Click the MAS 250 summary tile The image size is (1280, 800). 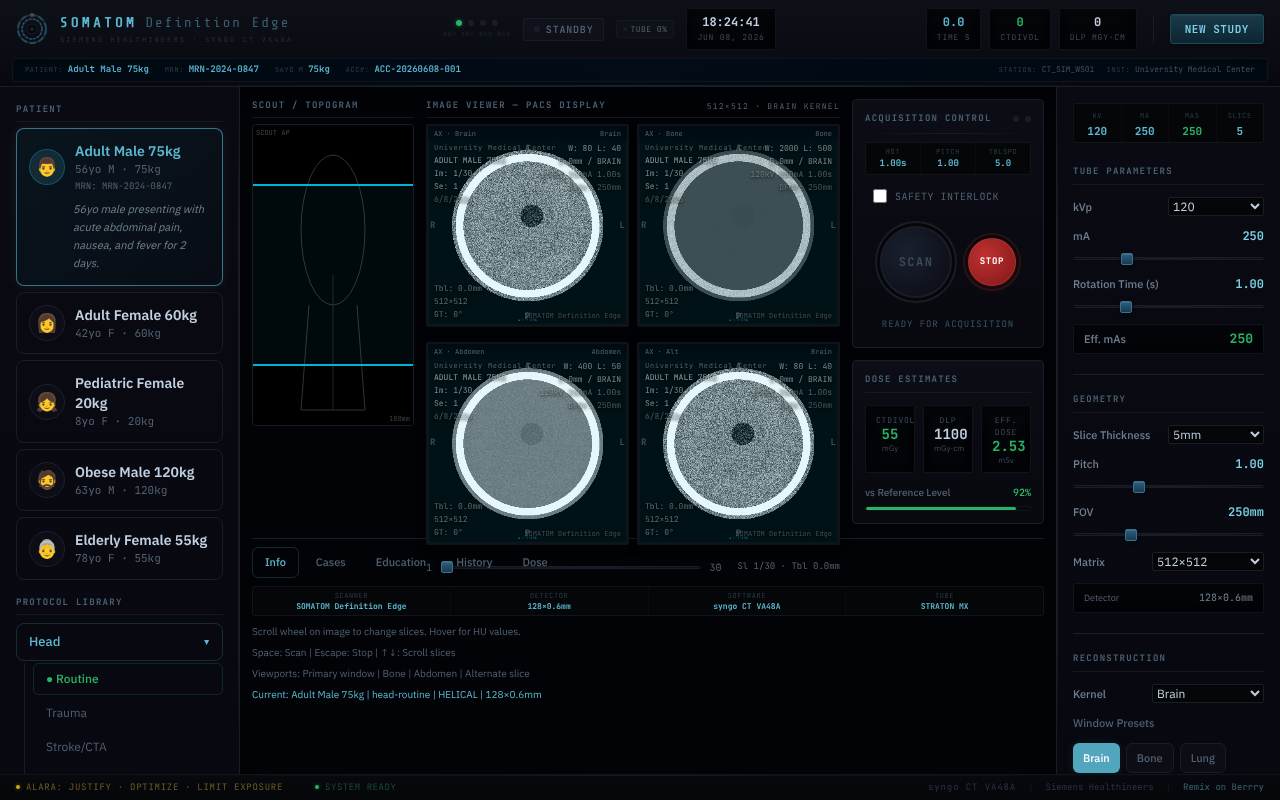point(1192,124)
